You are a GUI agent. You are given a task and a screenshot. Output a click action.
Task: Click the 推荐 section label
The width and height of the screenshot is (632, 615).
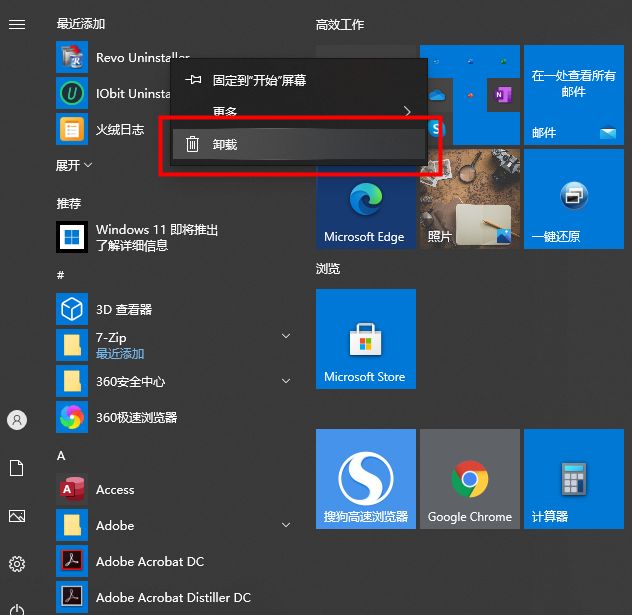click(69, 203)
